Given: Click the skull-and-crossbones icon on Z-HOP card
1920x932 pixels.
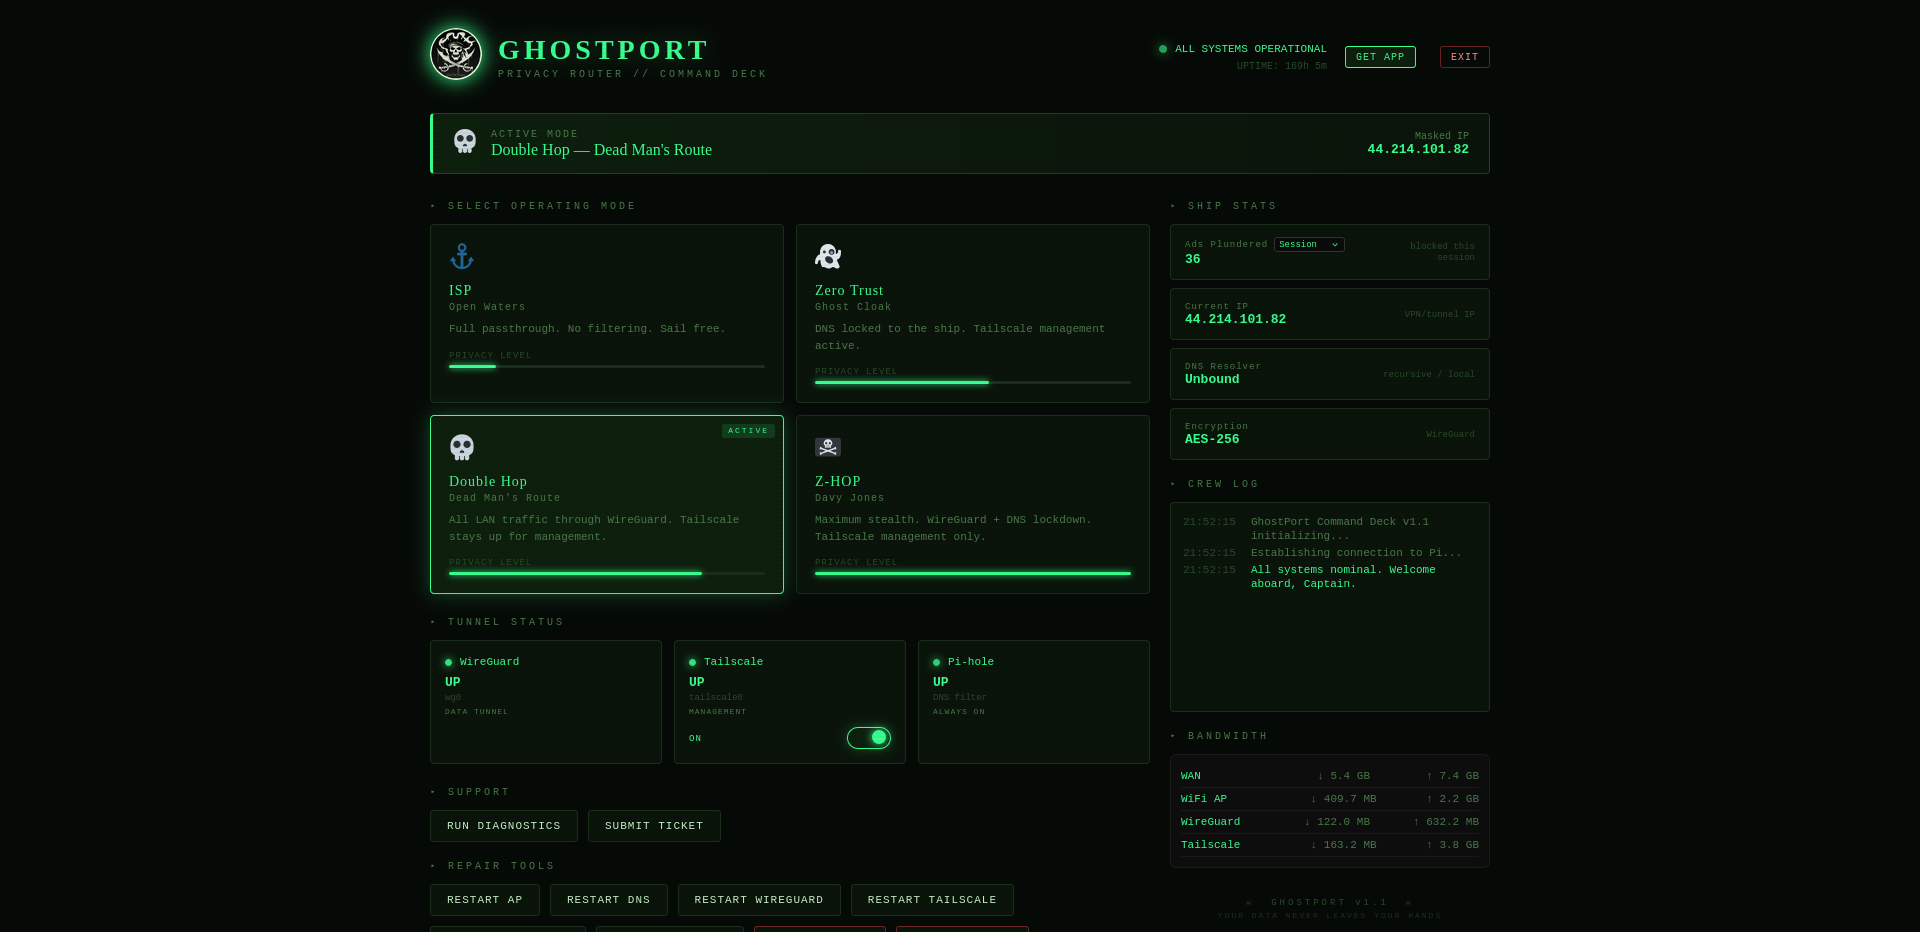Looking at the screenshot, I should pyautogui.click(x=827, y=447).
